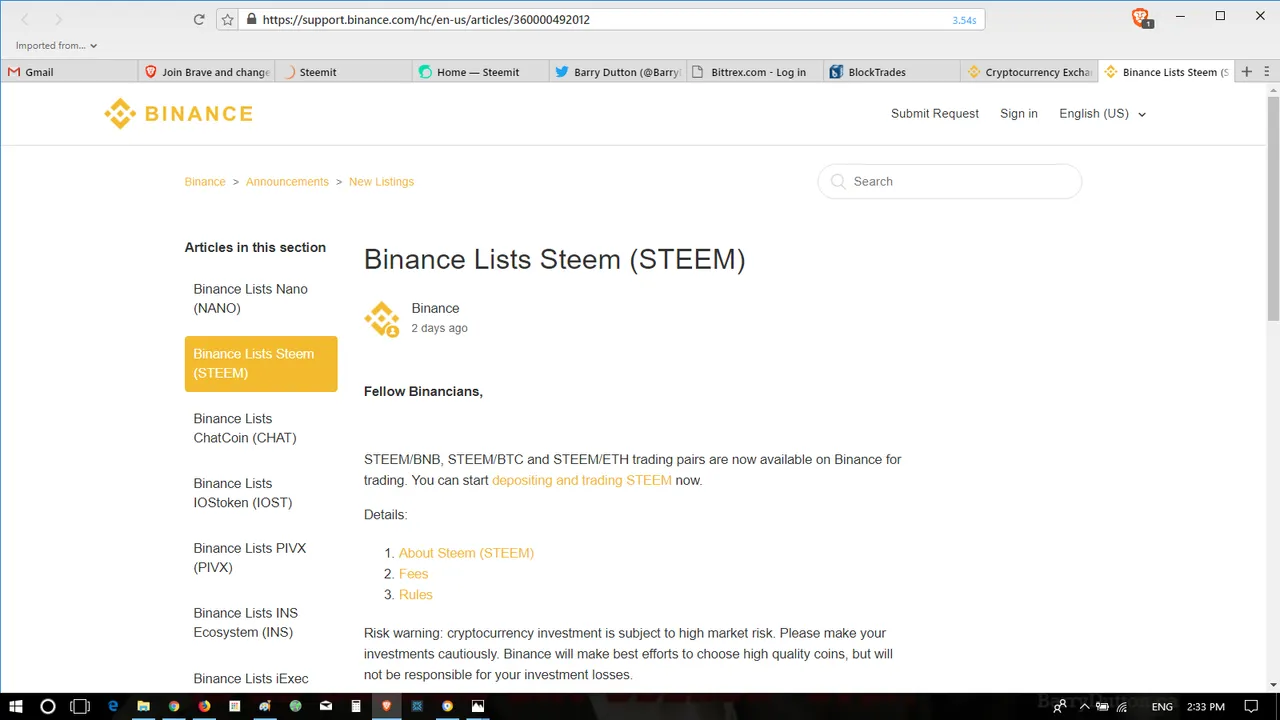Click the Binance author name link
Viewport: 1280px width, 720px height.
(435, 309)
